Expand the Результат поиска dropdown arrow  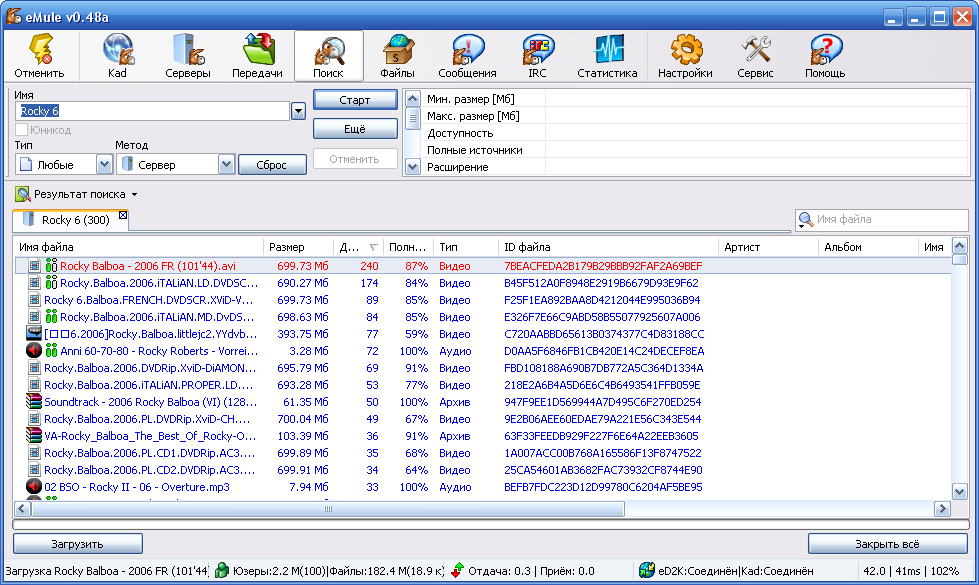pyautogui.click(x=134, y=195)
